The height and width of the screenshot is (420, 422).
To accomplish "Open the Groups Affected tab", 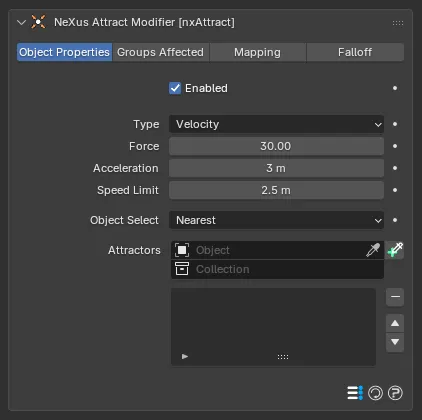I will coord(160,52).
